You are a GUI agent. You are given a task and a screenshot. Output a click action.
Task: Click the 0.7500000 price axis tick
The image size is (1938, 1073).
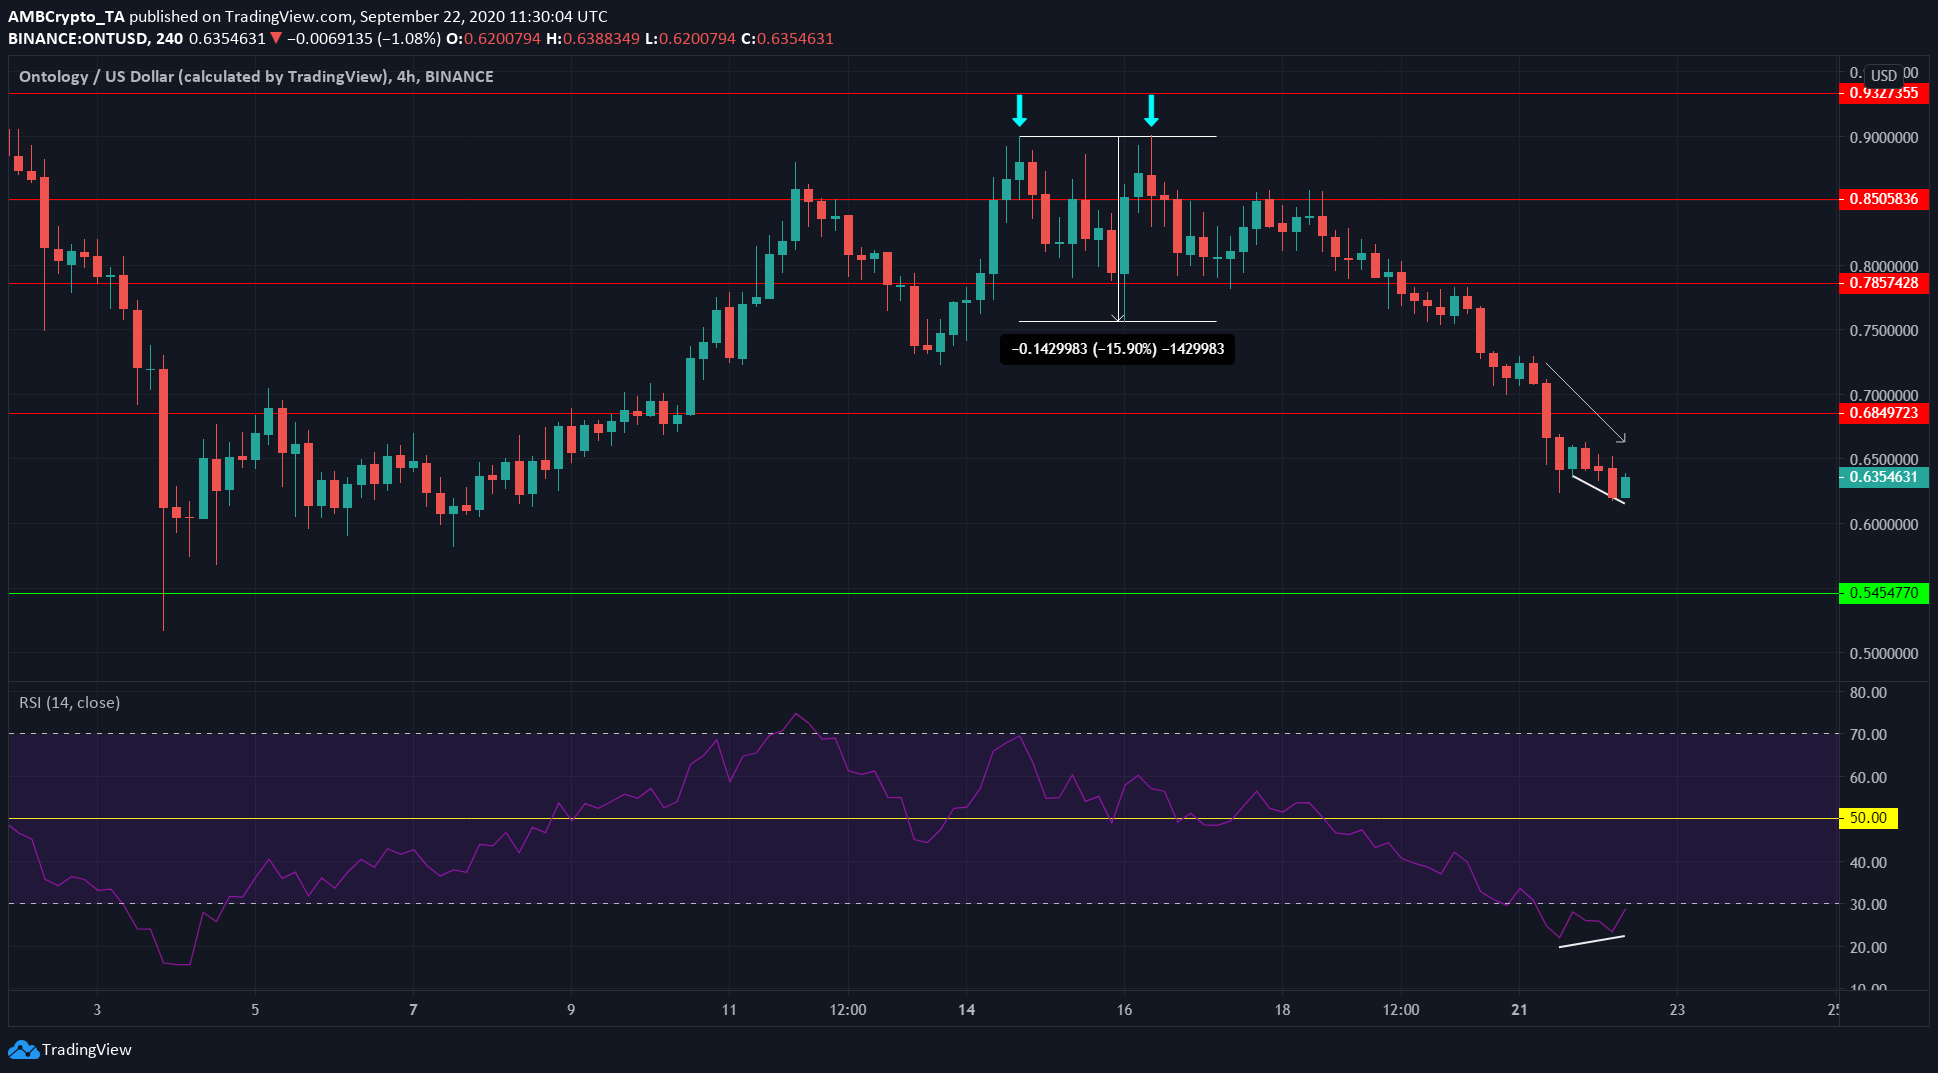1884,331
